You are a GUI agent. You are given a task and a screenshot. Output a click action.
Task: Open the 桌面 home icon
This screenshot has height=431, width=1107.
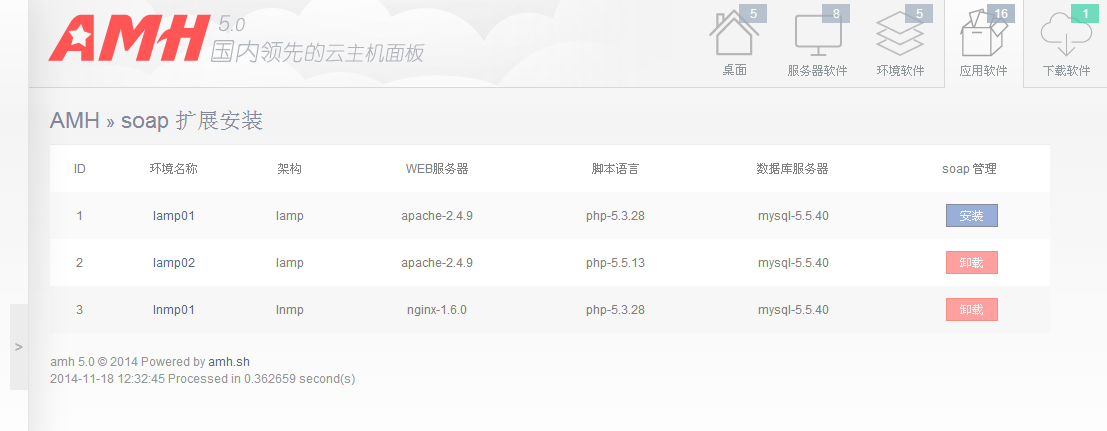click(x=733, y=38)
